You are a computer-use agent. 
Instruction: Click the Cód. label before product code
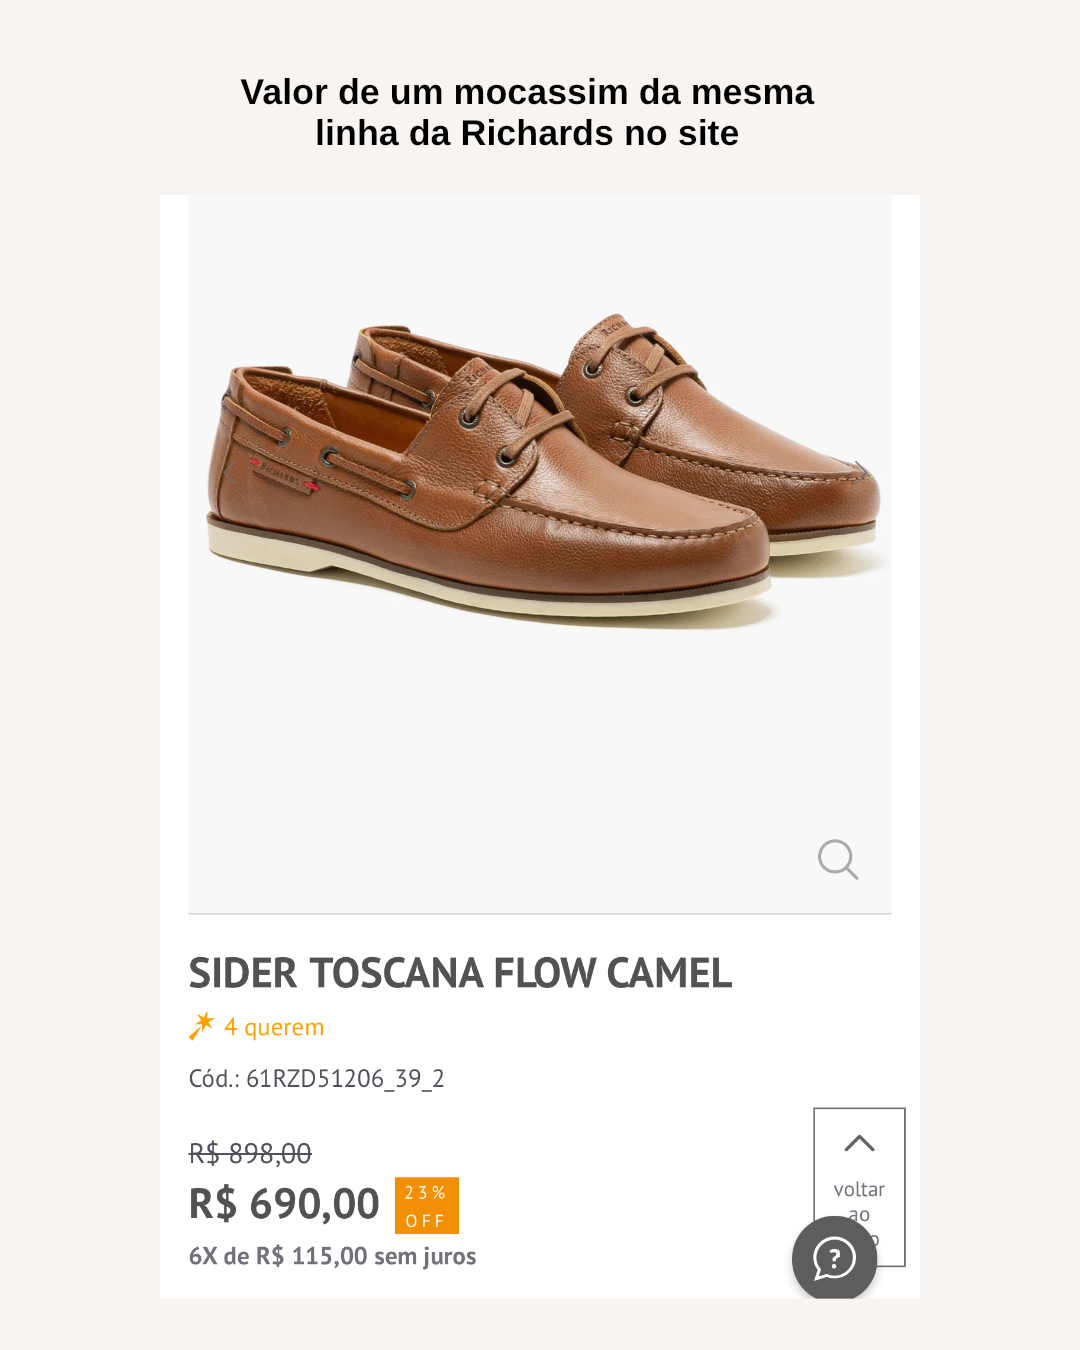[x=214, y=1079]
